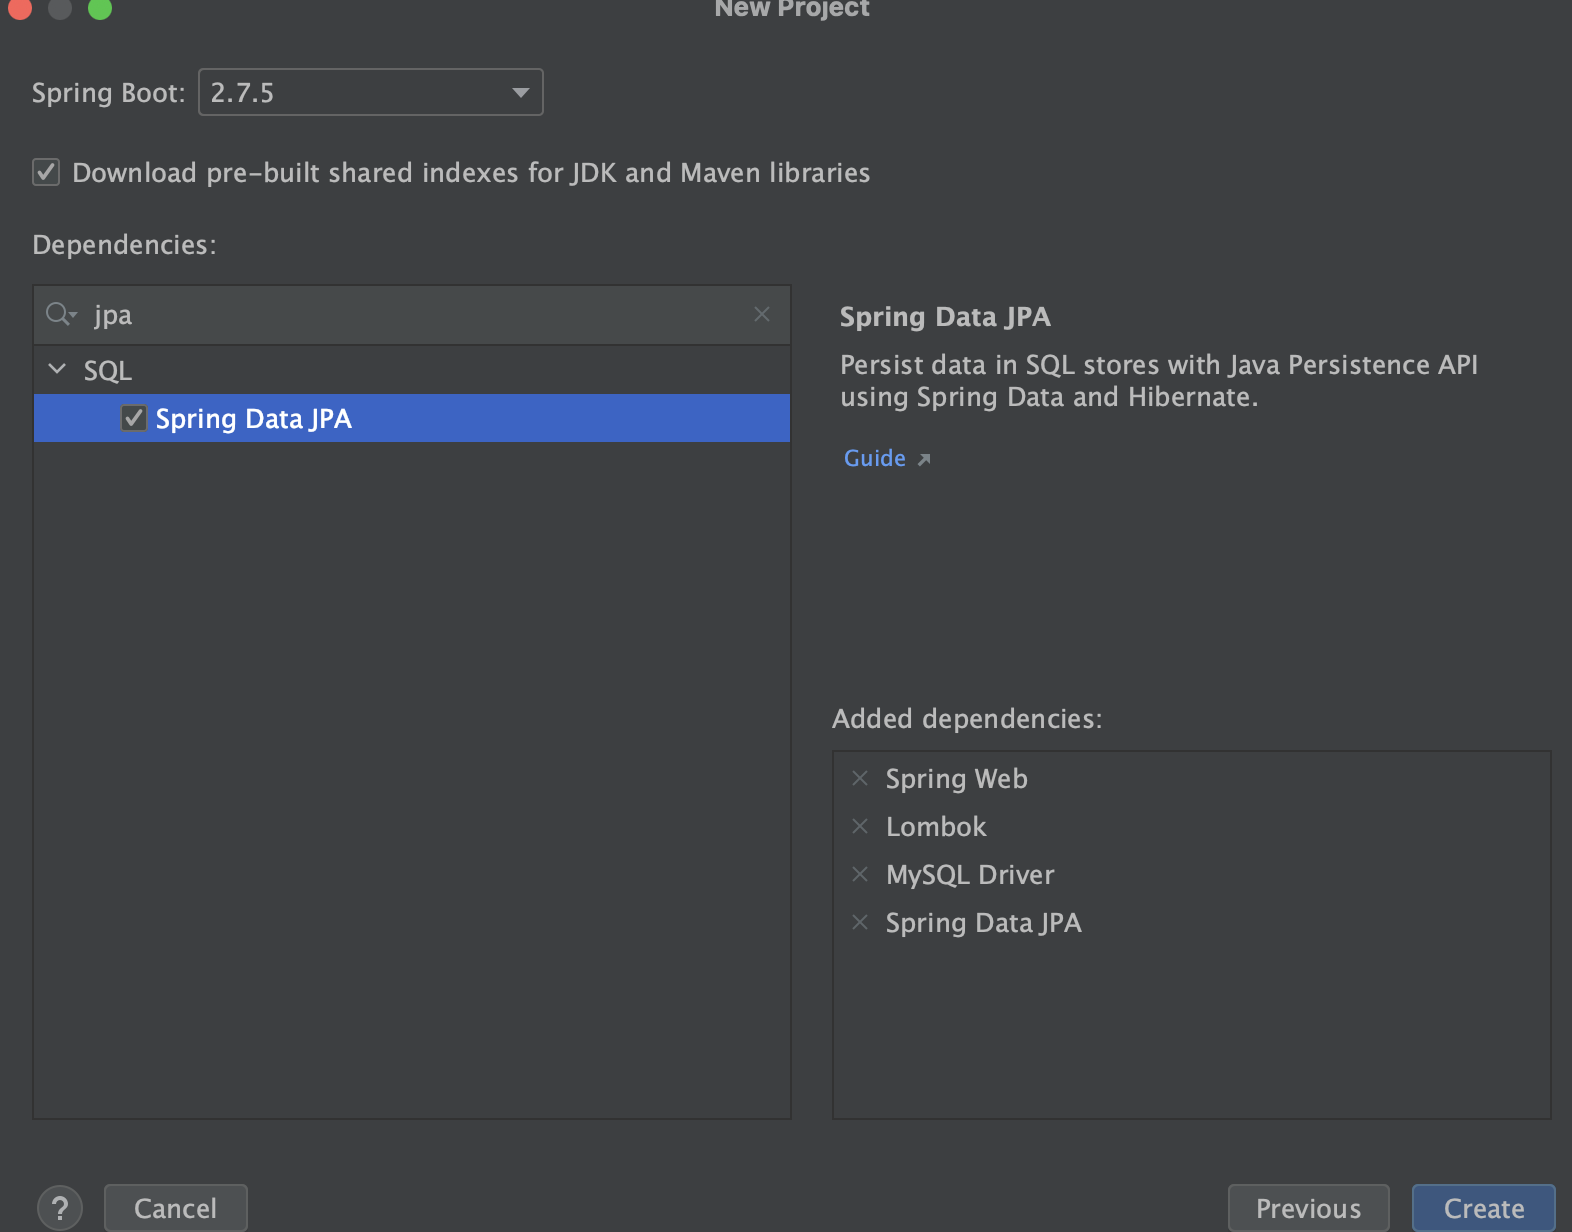This screenshot has height=1232, width=1572.
Task: Remove MySQL Driver from added dependencies
Action: coord(860,874)
